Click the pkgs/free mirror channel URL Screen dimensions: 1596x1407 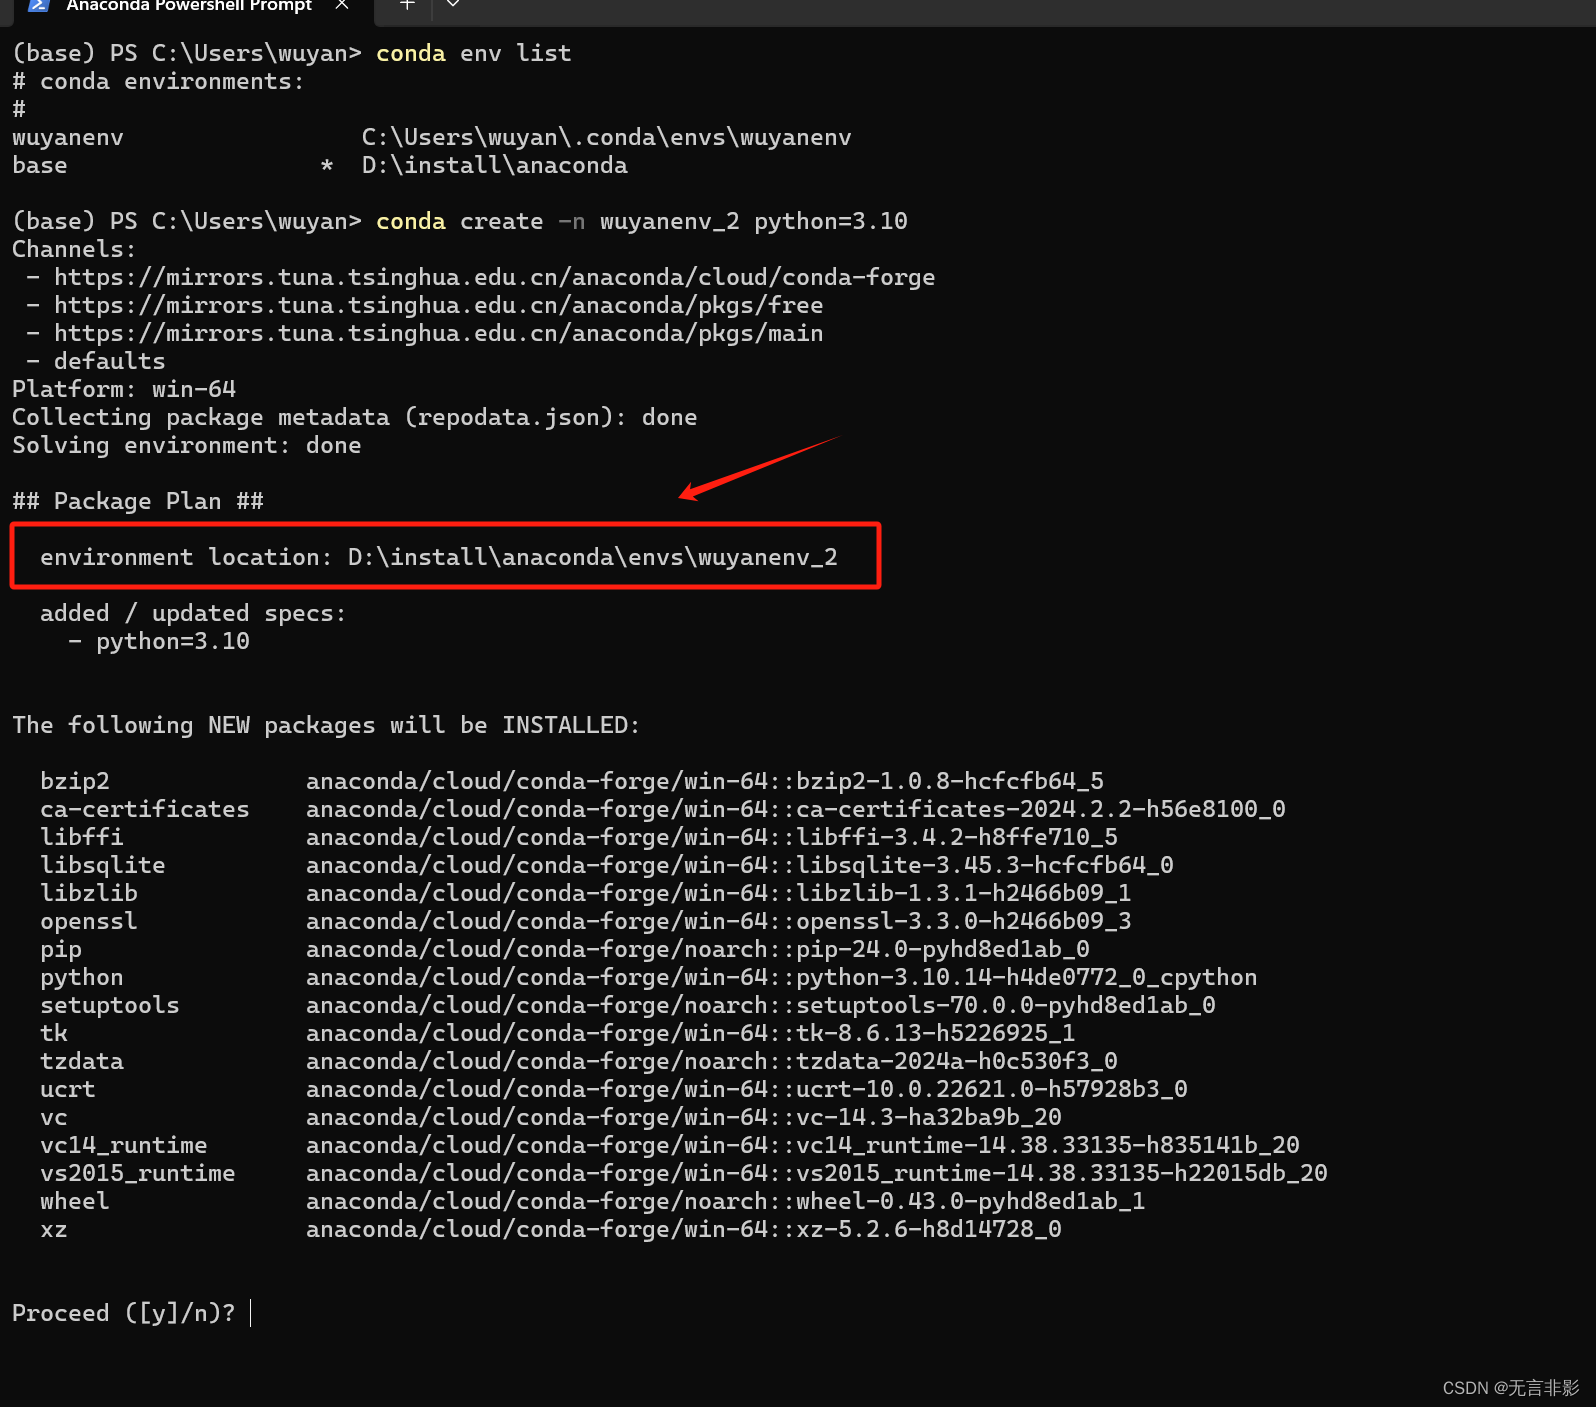point(439,305)
